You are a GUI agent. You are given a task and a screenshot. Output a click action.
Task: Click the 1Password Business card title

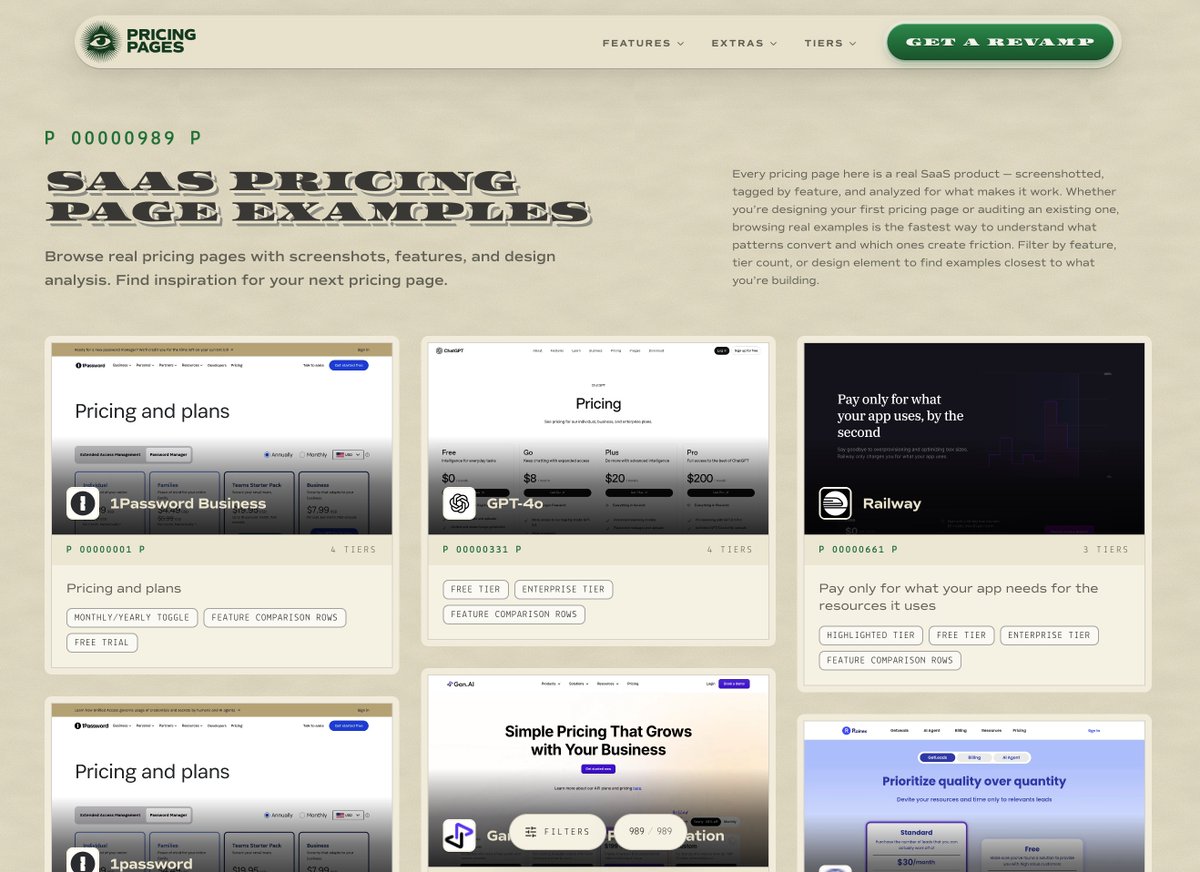tap(188, 503)
